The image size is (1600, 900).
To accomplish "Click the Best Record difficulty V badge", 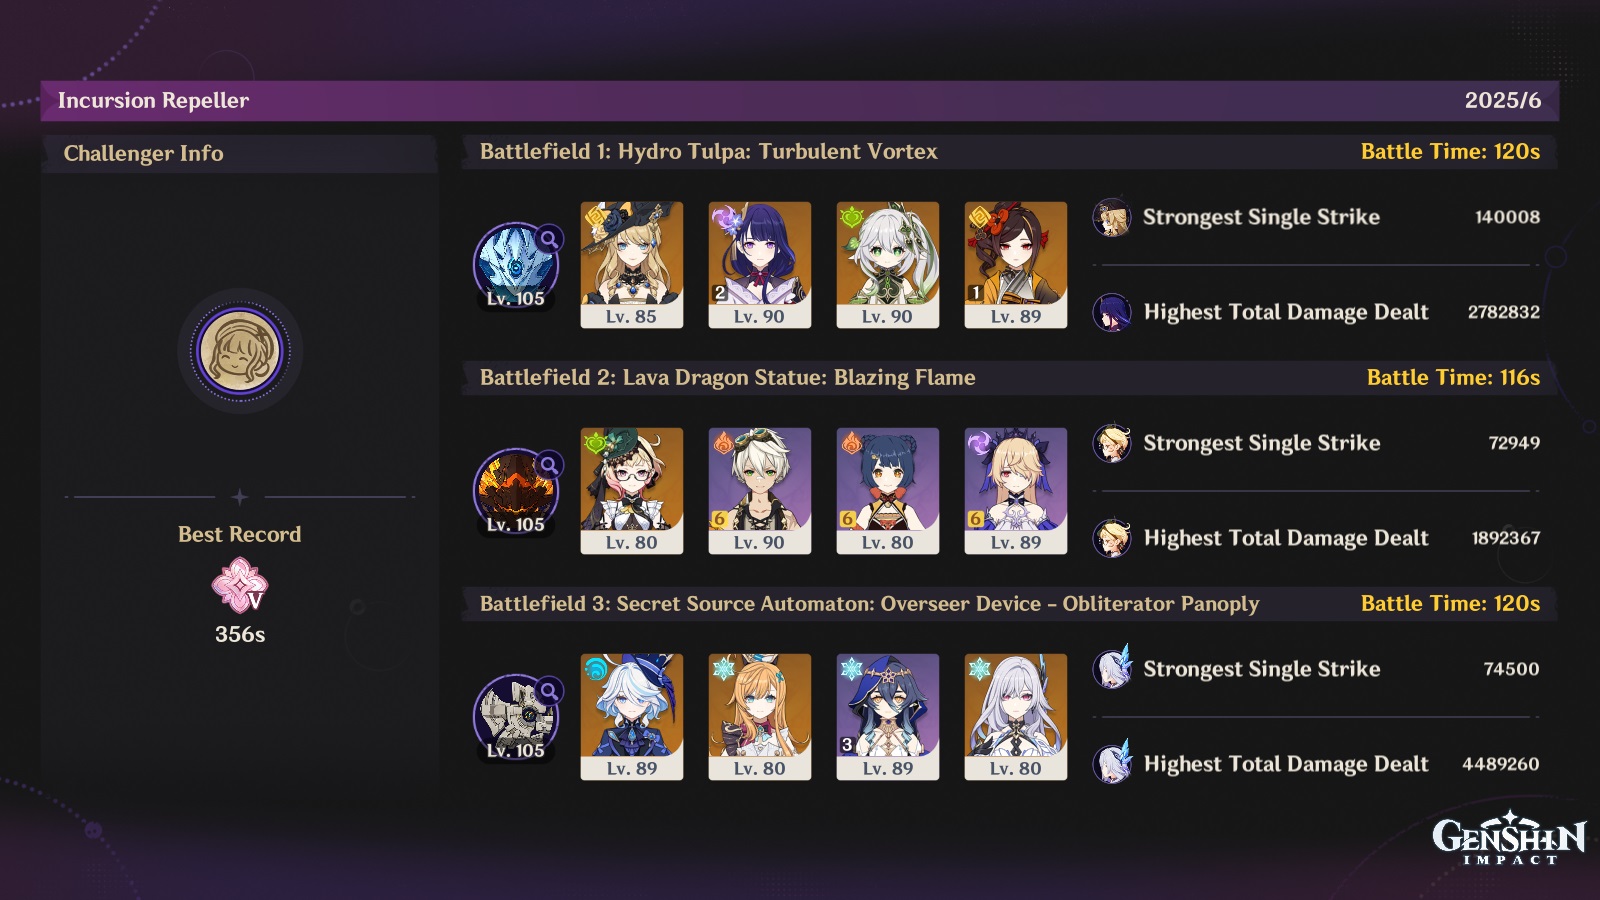I will pos(240,585).
